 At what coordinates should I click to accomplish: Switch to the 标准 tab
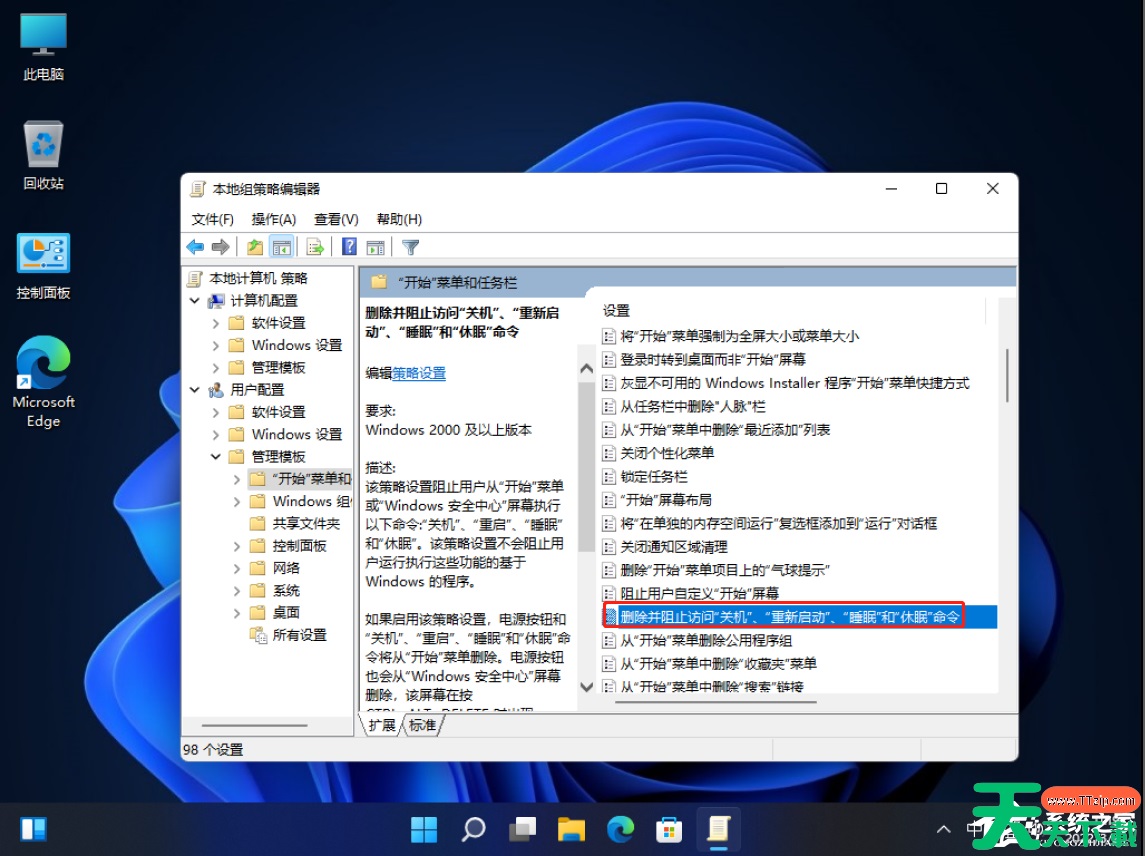pos(422,725)
